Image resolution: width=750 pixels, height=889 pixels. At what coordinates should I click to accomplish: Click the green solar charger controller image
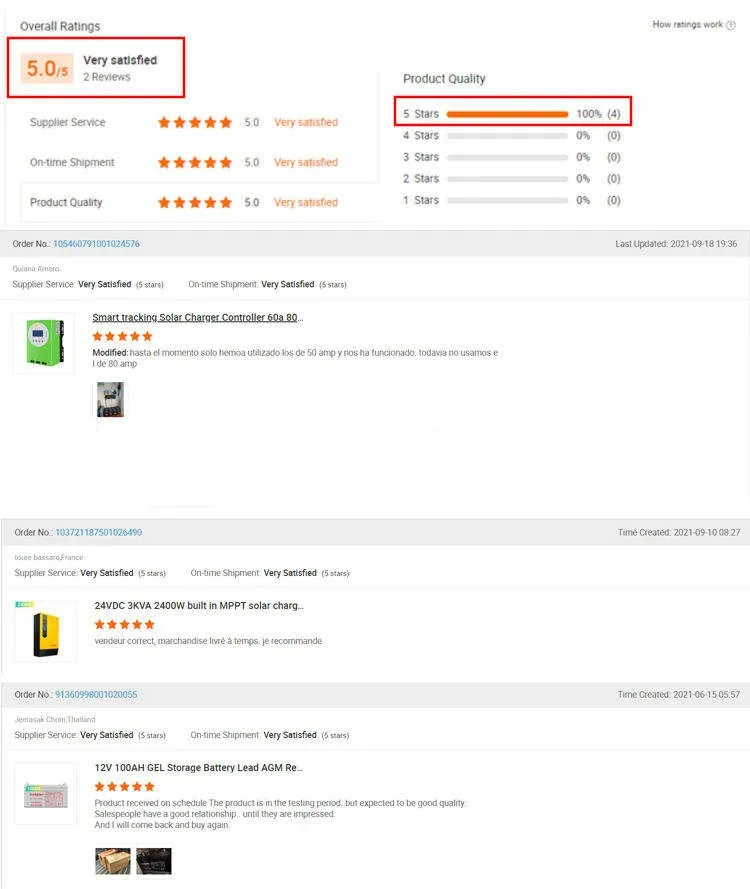pyautogui.click(x=44, y=343)
